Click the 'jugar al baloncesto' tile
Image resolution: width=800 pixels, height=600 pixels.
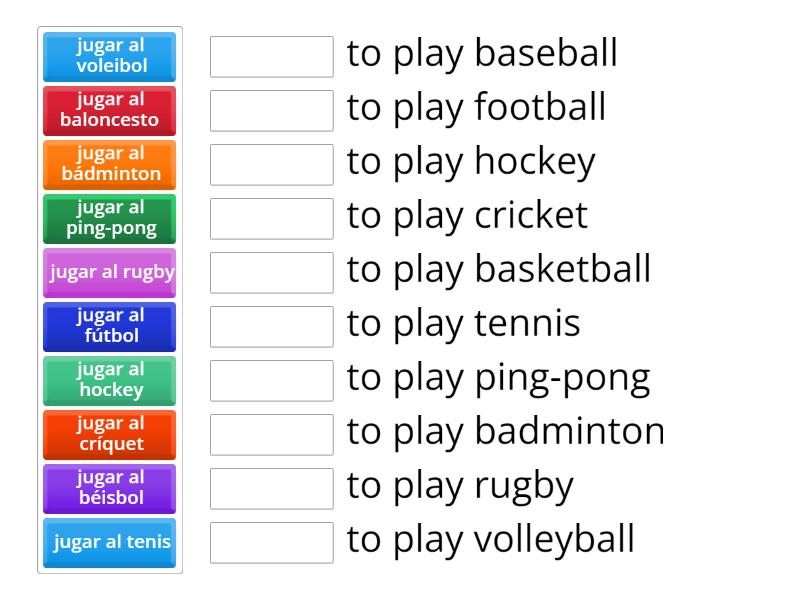pyautogui.click(x=109, y=111)
